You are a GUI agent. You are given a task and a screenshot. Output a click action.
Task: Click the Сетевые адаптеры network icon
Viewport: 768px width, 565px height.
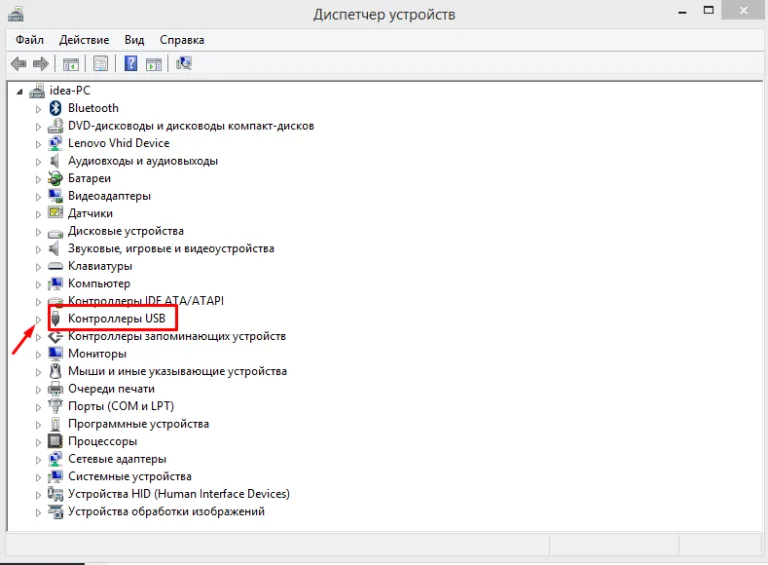tap(55, 459)
